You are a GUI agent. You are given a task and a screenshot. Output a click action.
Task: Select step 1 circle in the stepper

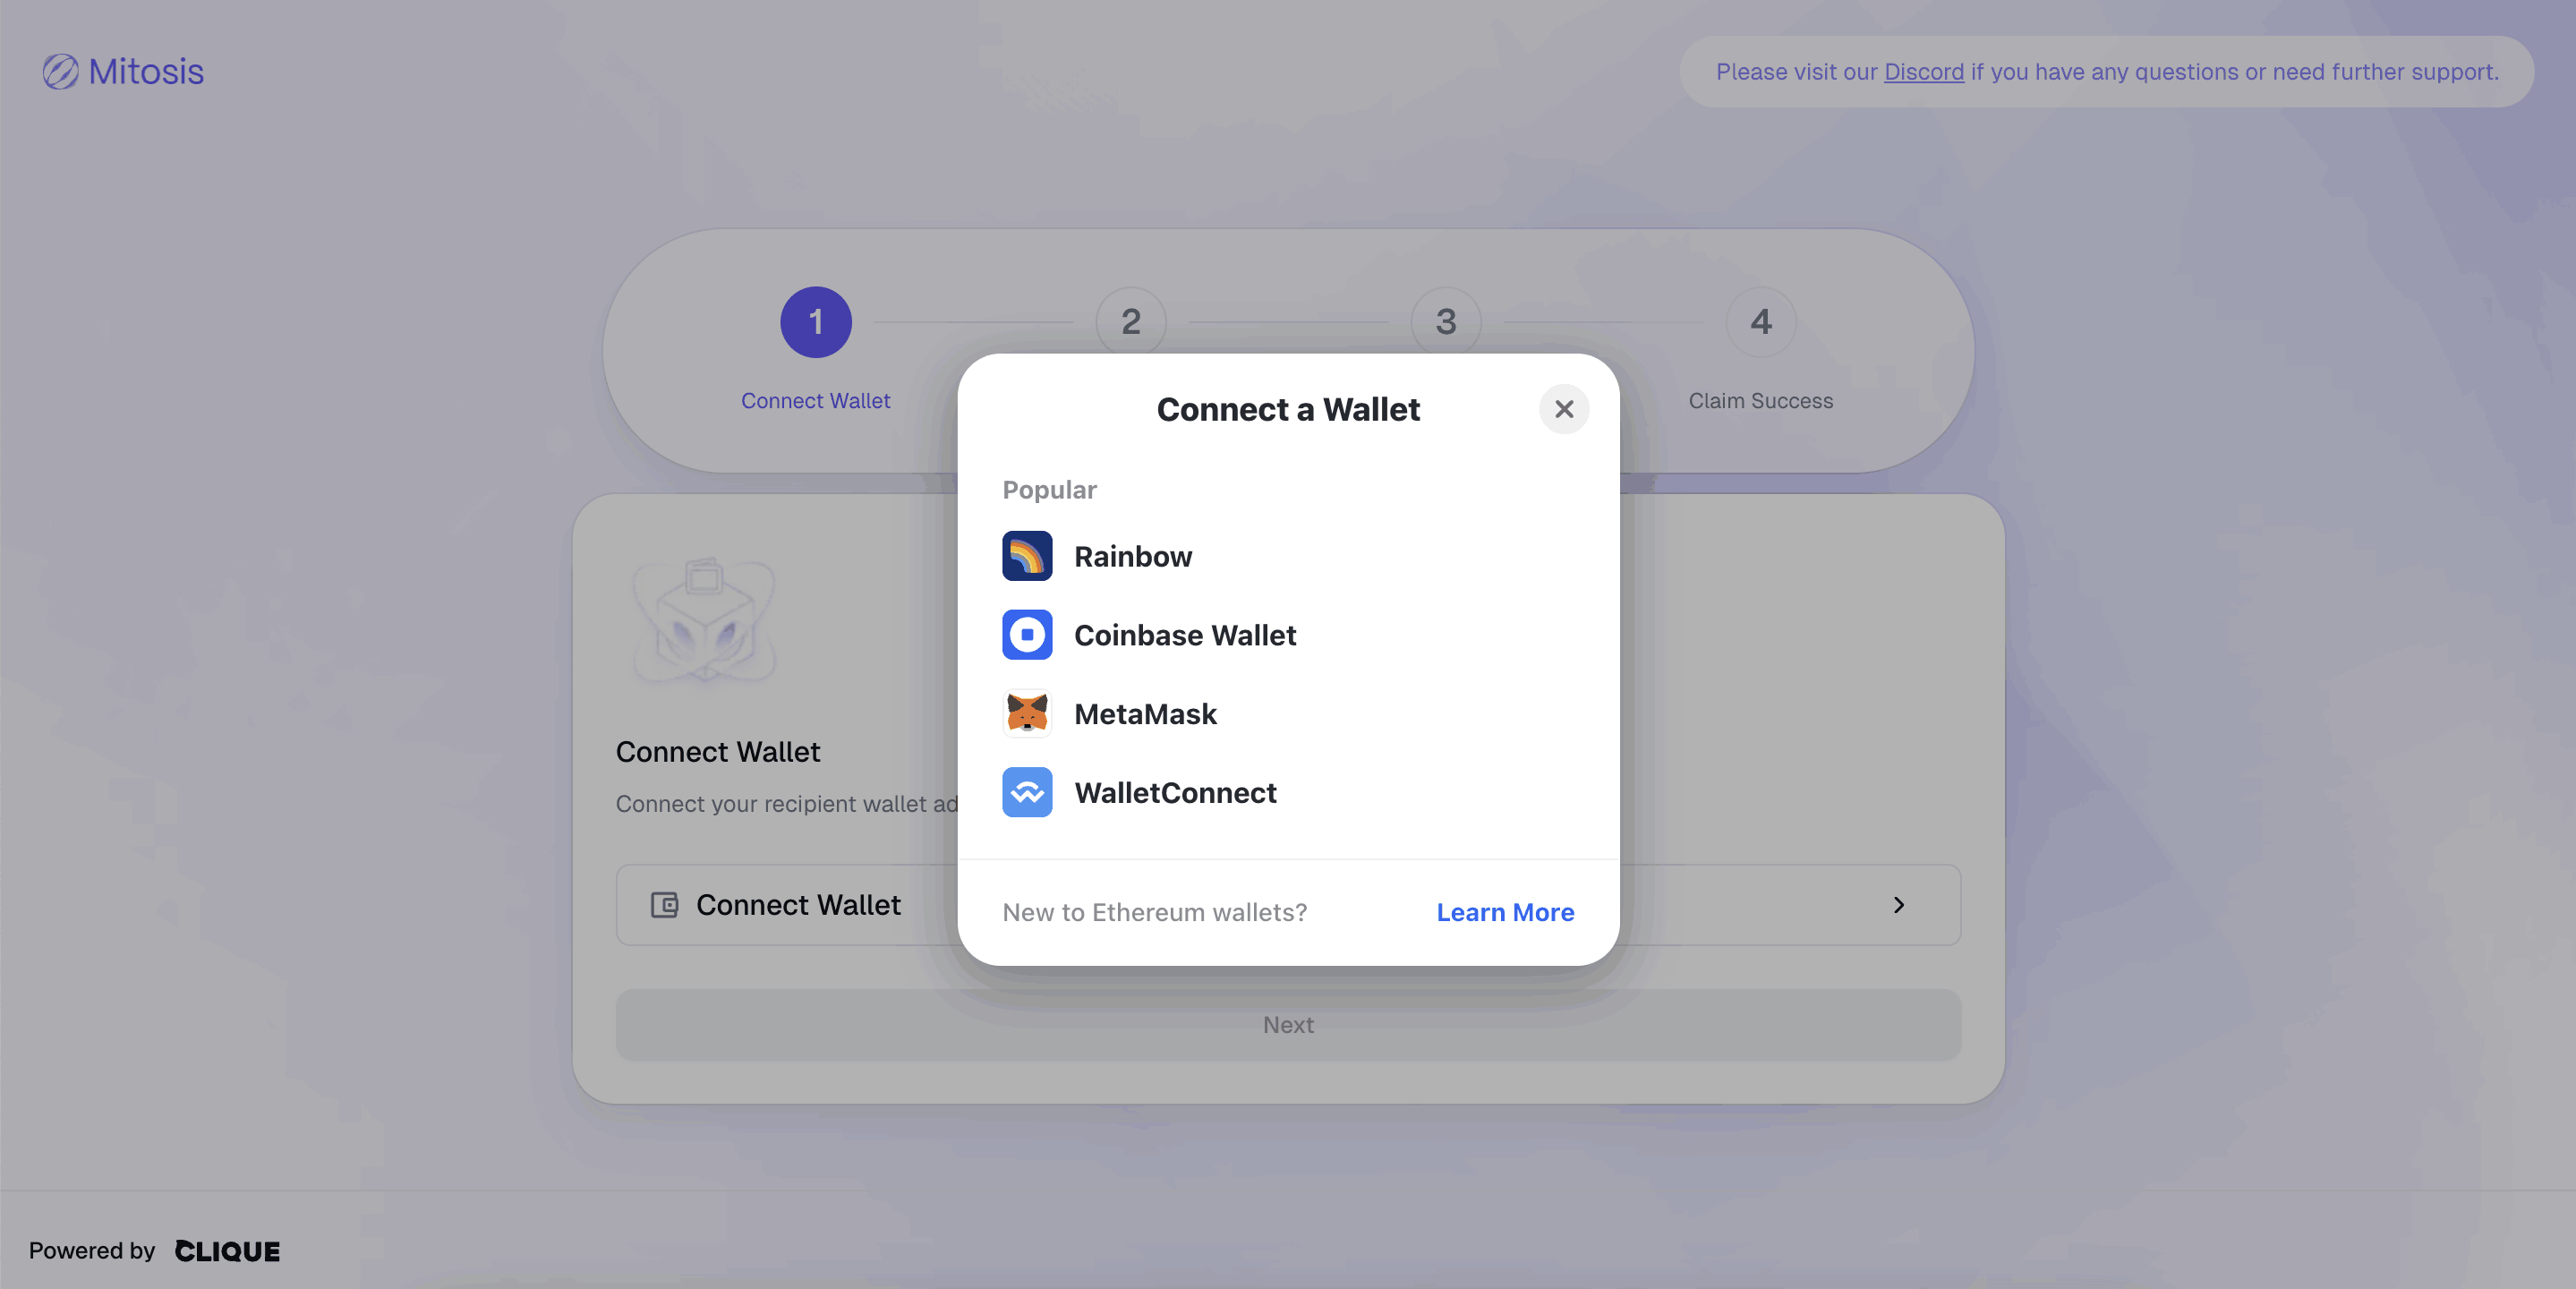[x=816, y=322]
